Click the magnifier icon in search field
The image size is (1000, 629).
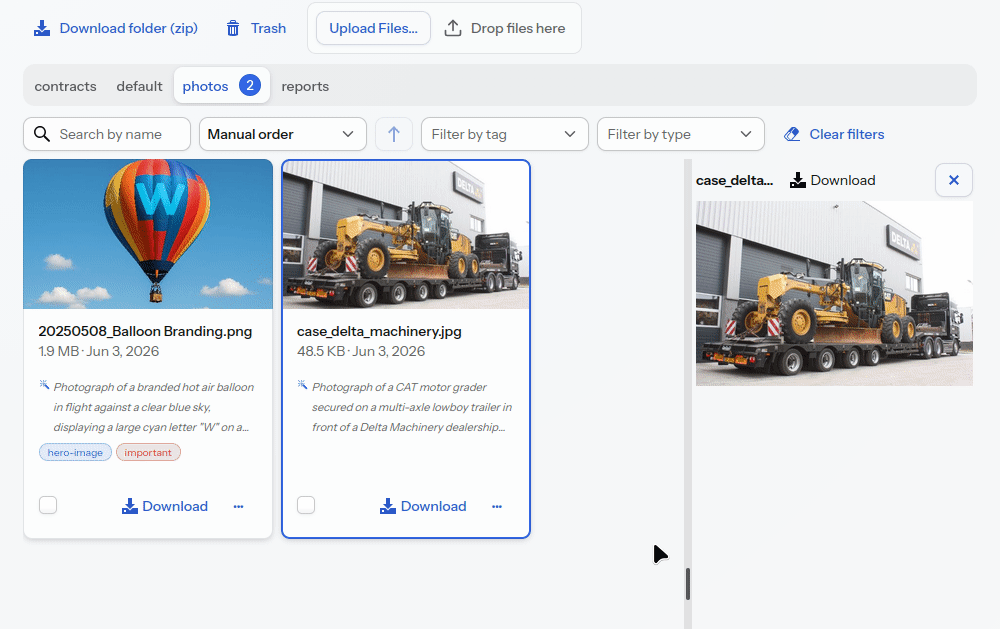coord(42,134)
